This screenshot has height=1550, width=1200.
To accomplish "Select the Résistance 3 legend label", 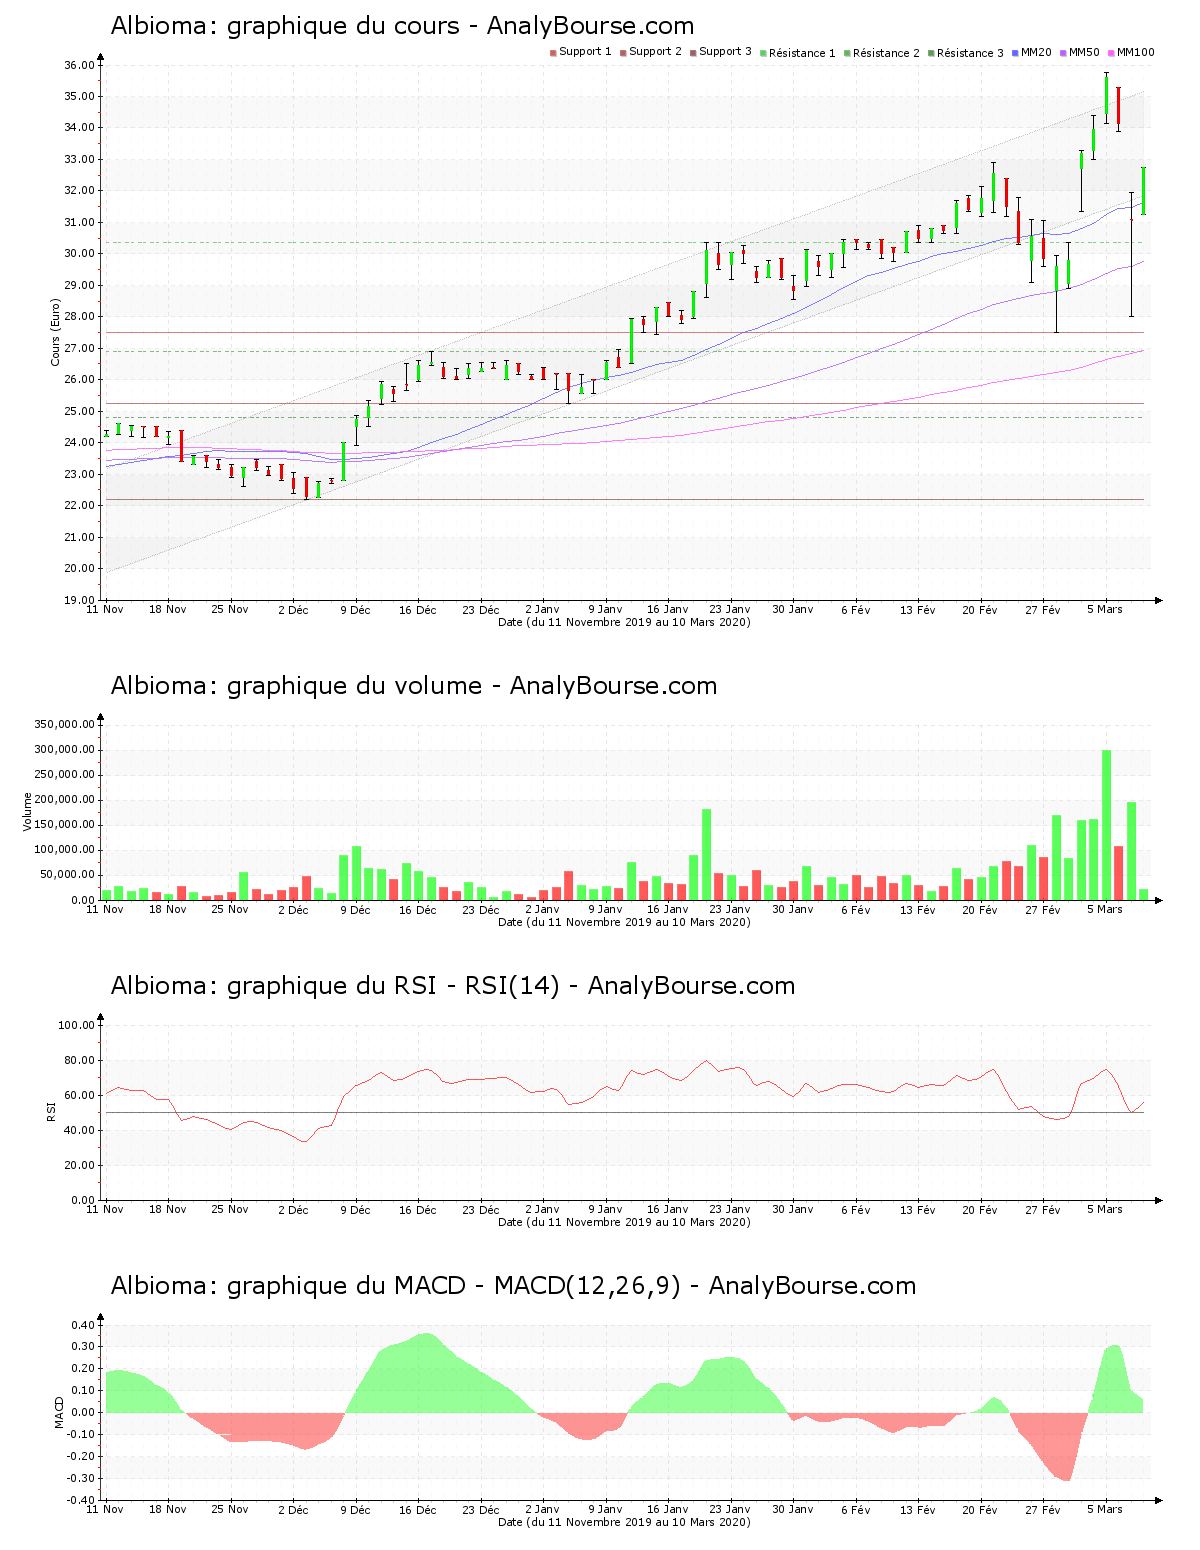I will pyautogui.click(x=970, y=53).
